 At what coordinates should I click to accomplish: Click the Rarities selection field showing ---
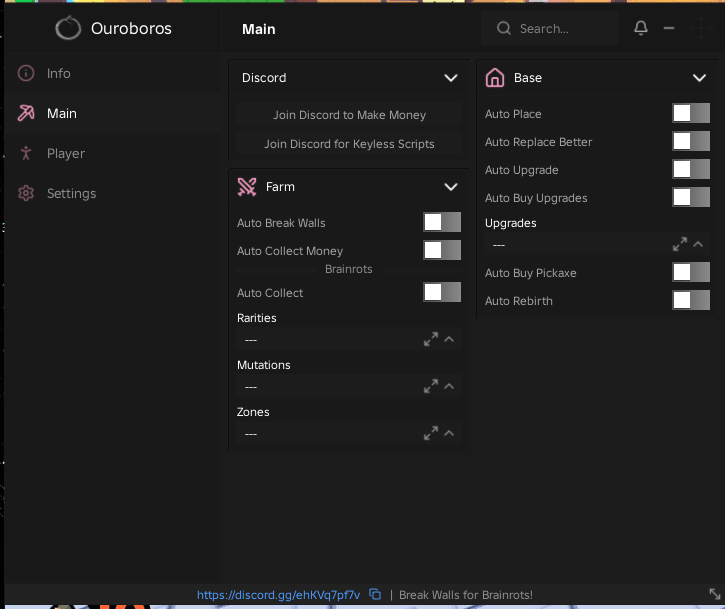tap(349, 339)
